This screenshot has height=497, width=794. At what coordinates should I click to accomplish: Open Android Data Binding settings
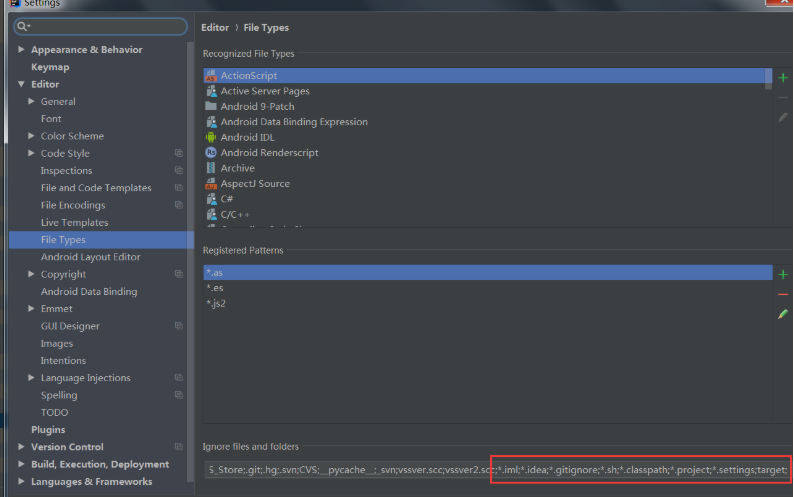[x=89, y=291]
